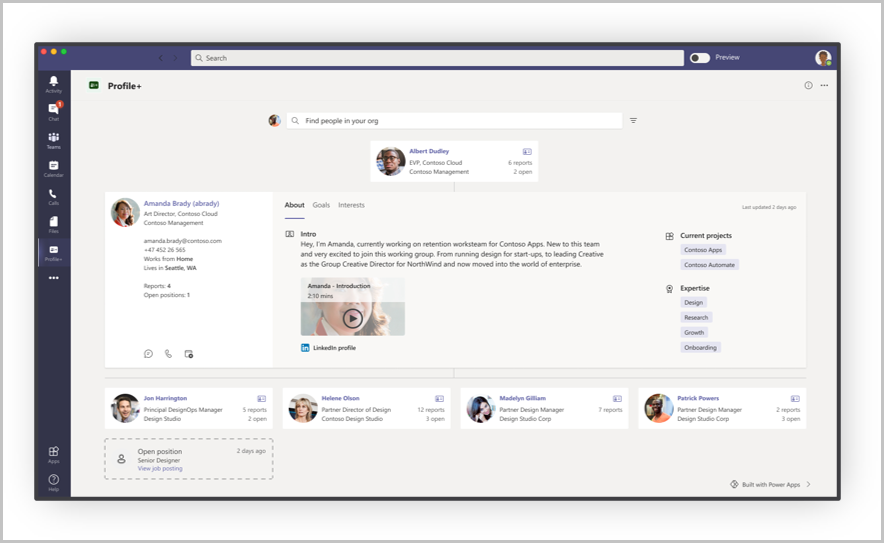
Task: Toggle the Preview switch
Action: pos(700,58)
